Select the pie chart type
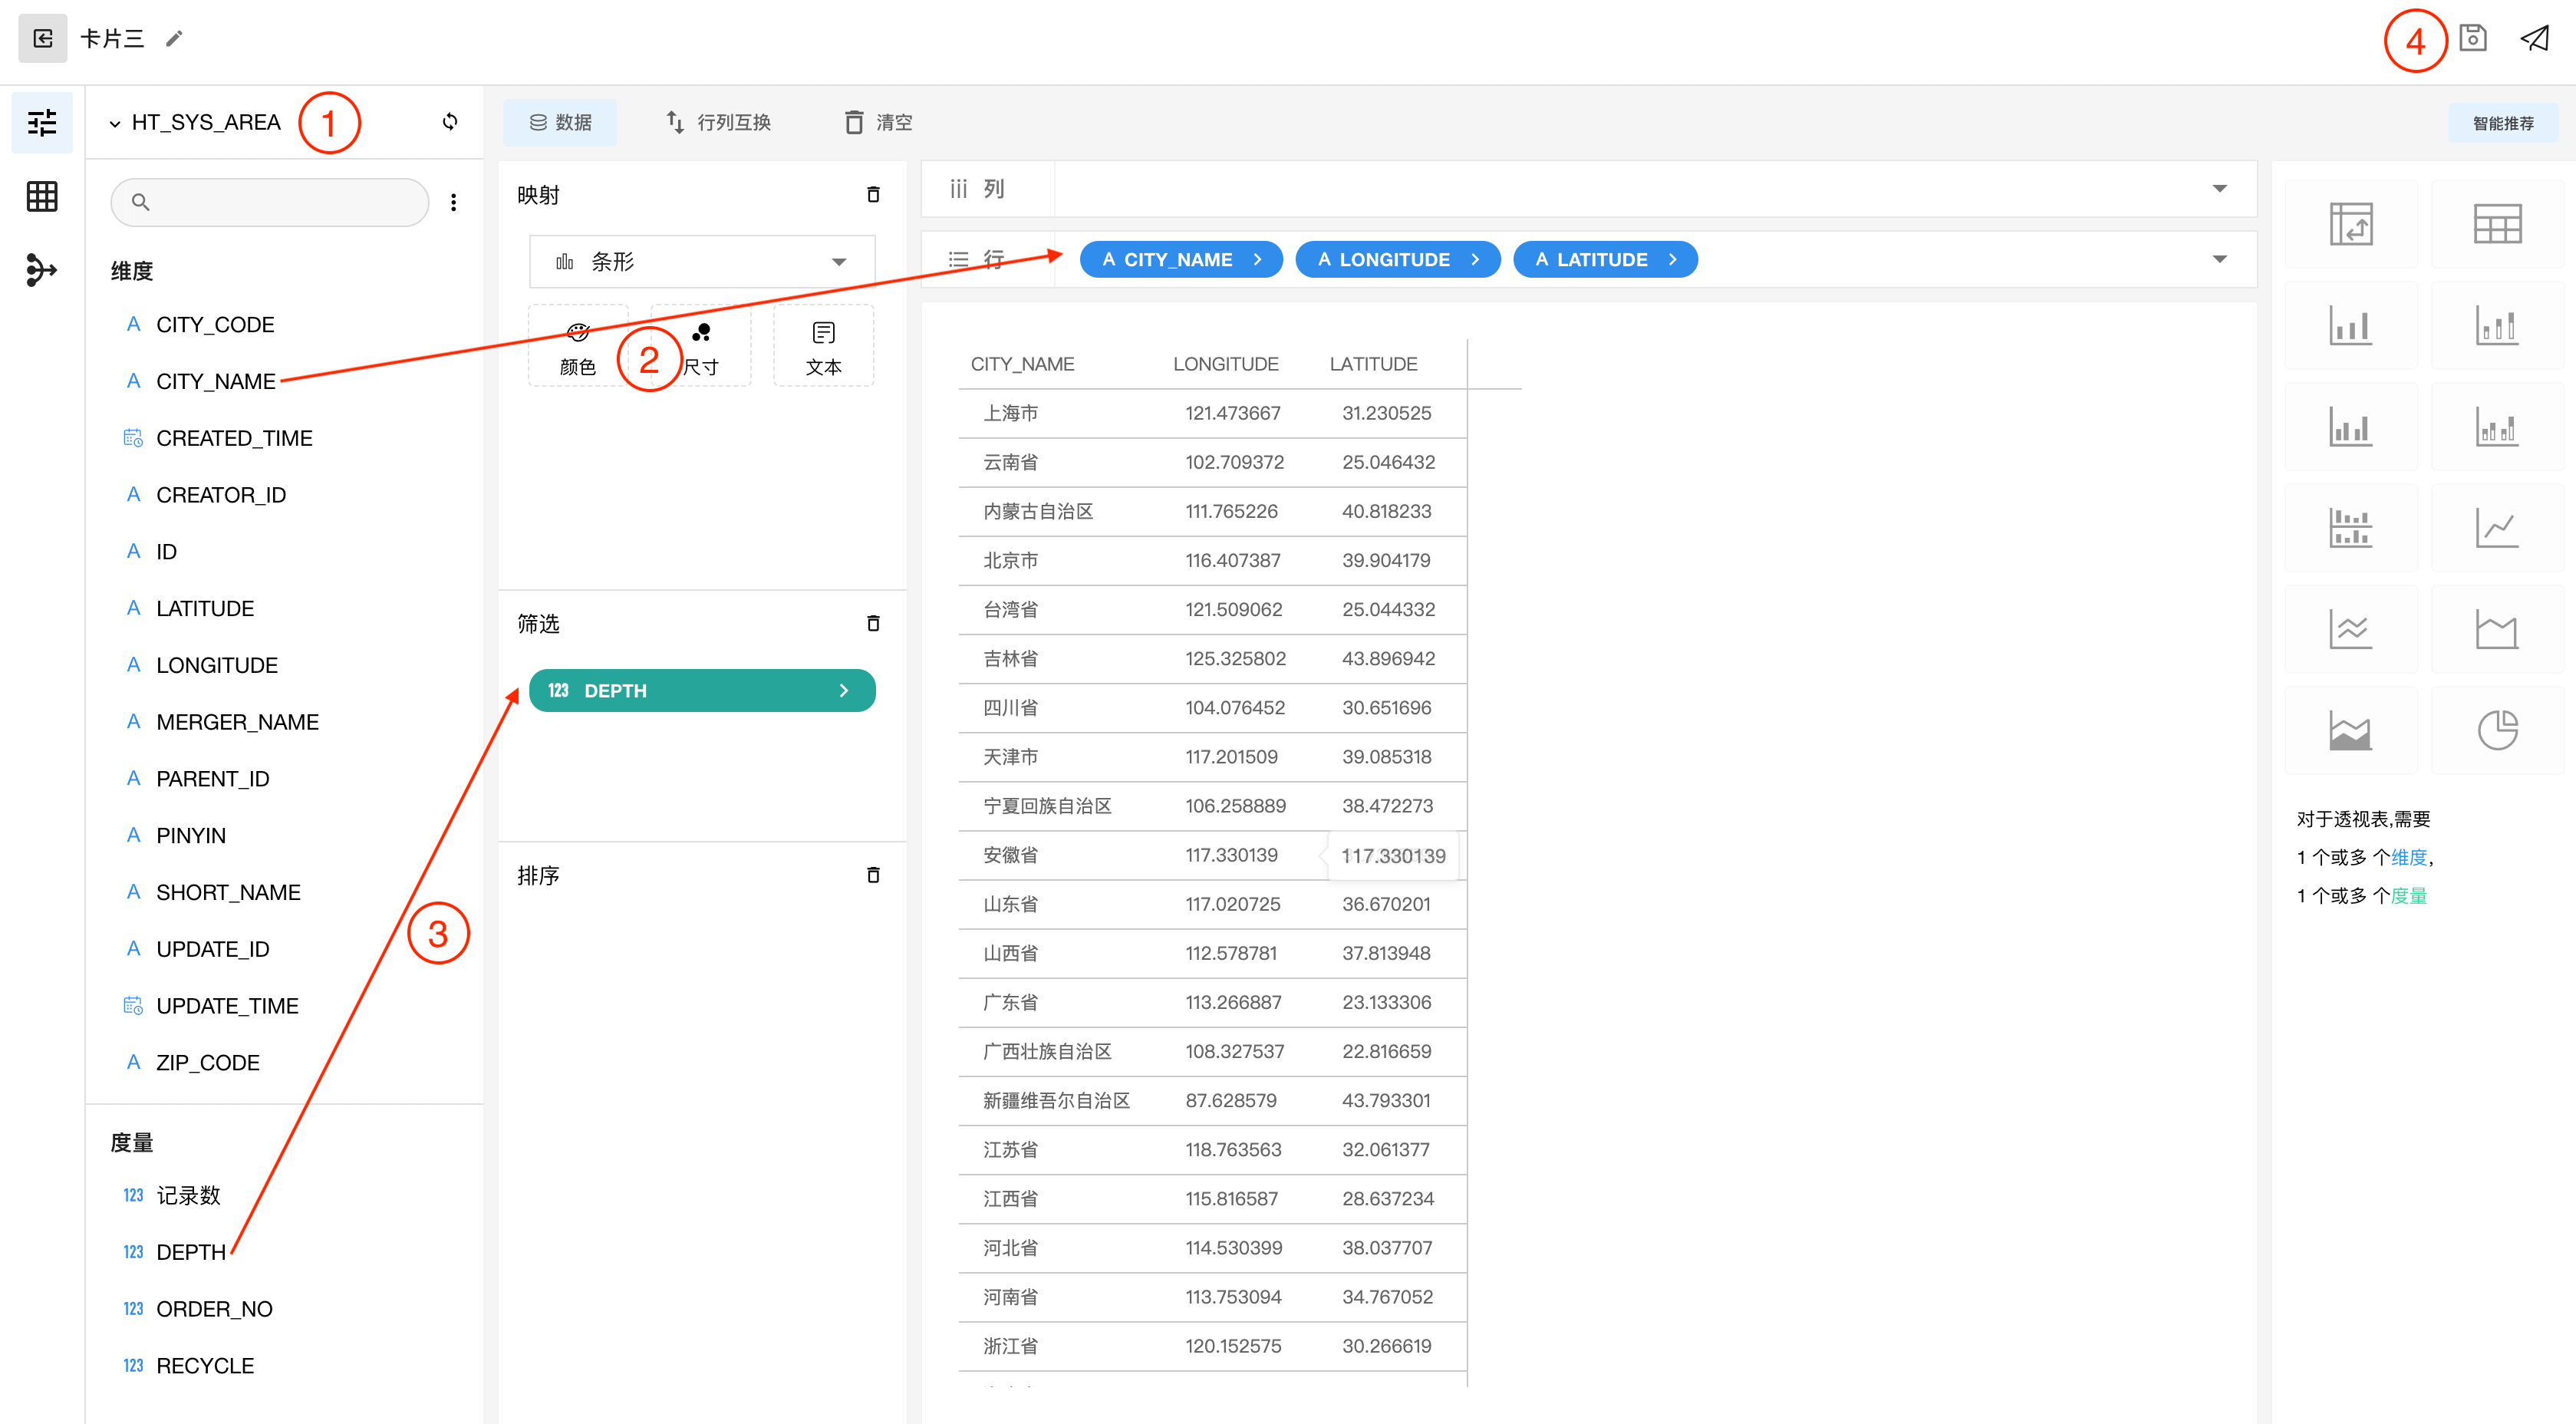The height and width of the screenshot is (1424, 2576). tap(2497, 730)
